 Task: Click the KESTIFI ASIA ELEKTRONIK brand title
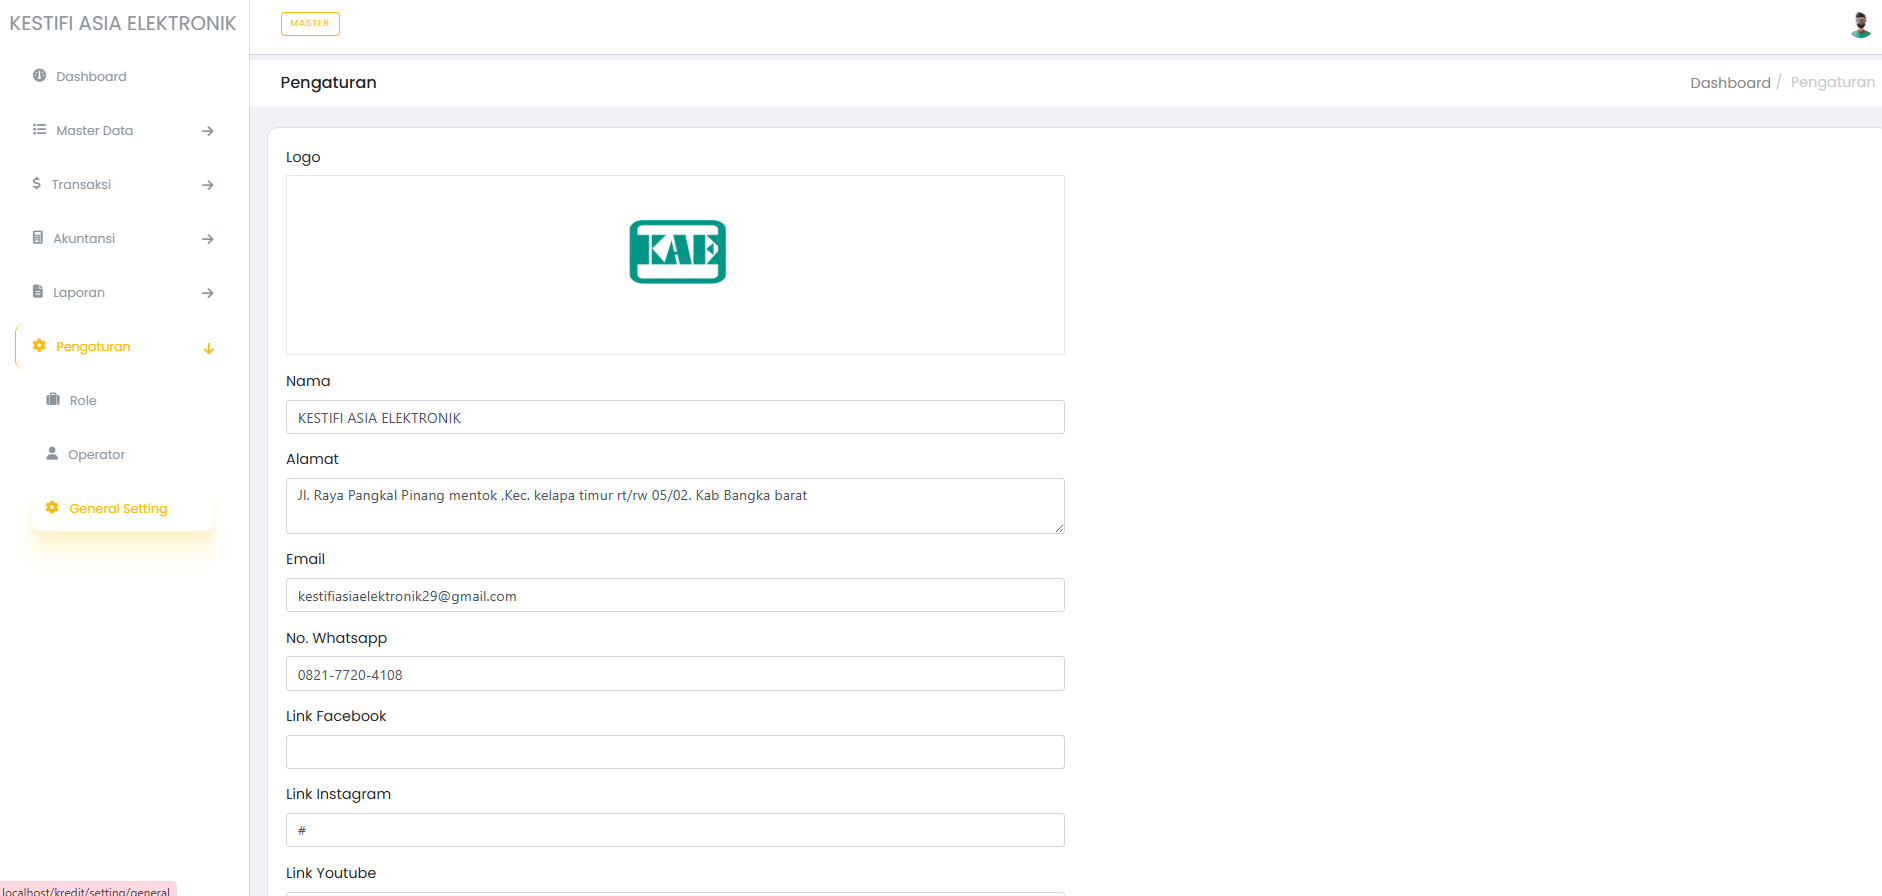coord(123,24)
